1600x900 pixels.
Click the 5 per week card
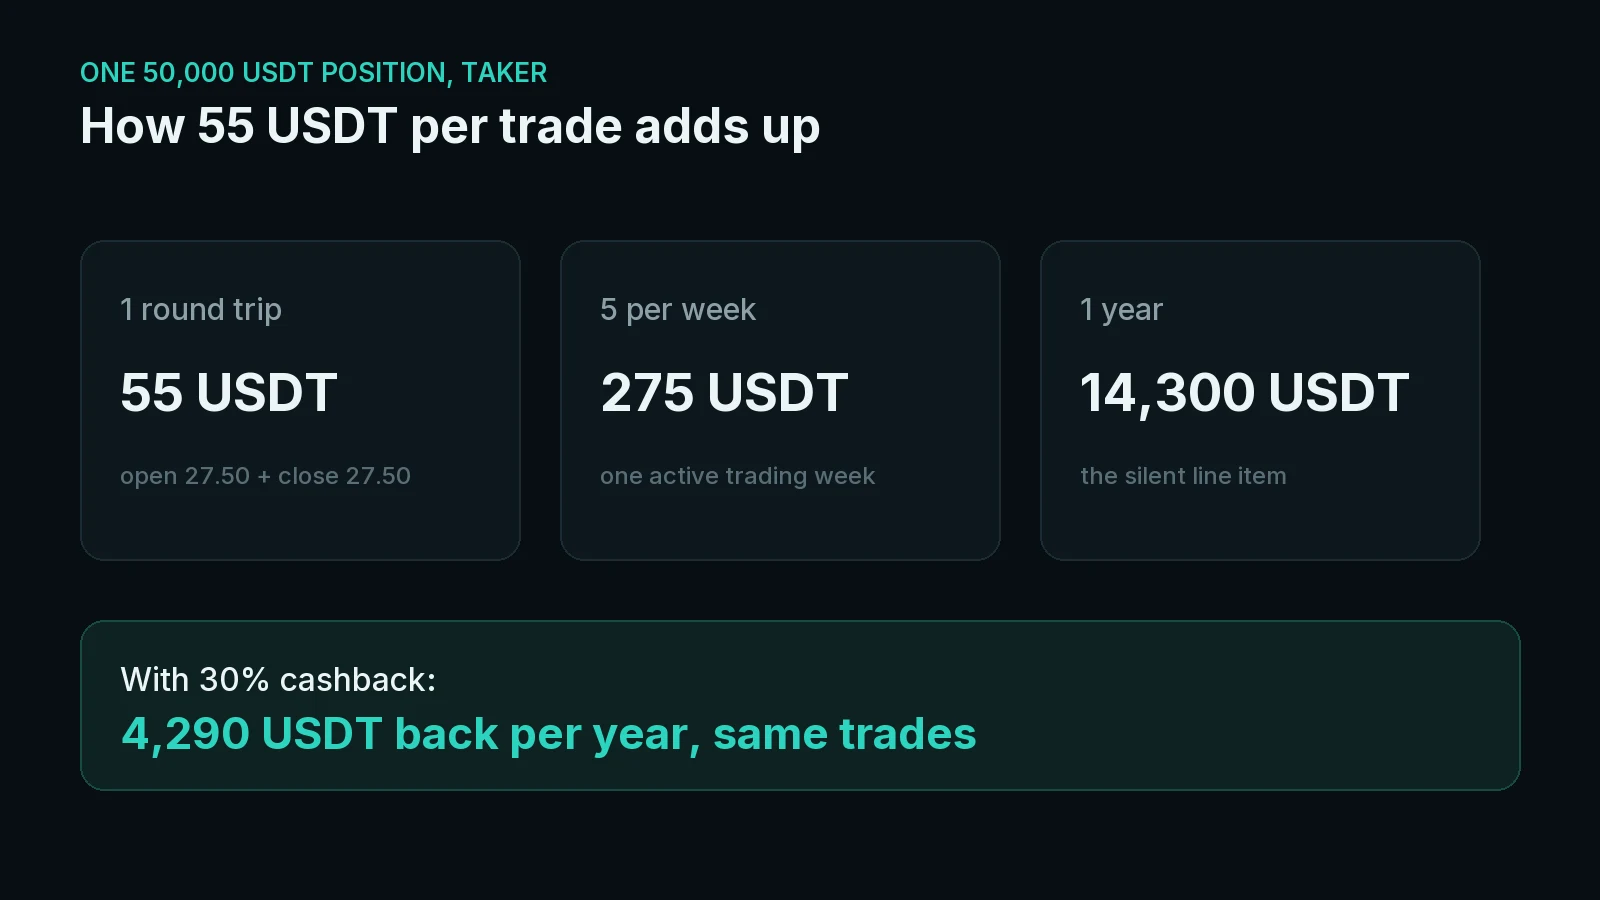point(780,400)
